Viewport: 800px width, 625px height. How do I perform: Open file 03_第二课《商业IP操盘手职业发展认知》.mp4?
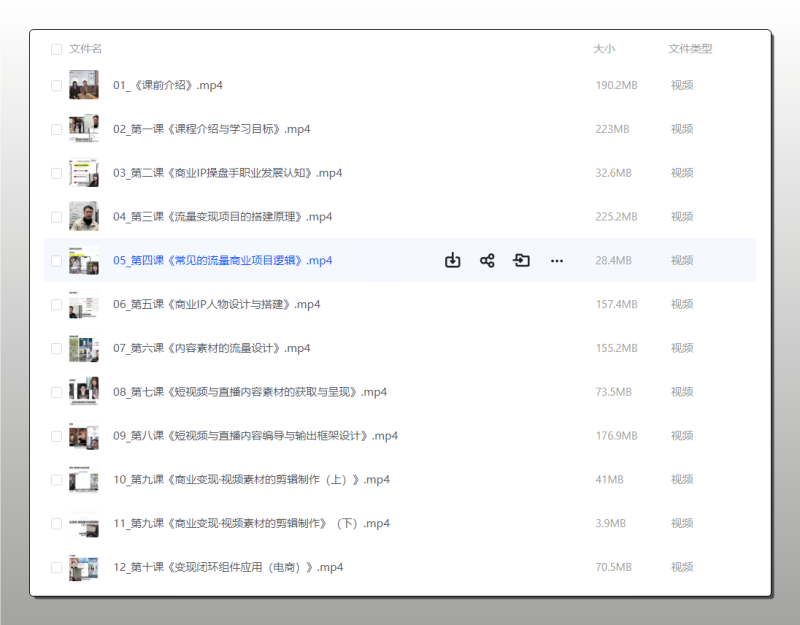tap(227, 173)
